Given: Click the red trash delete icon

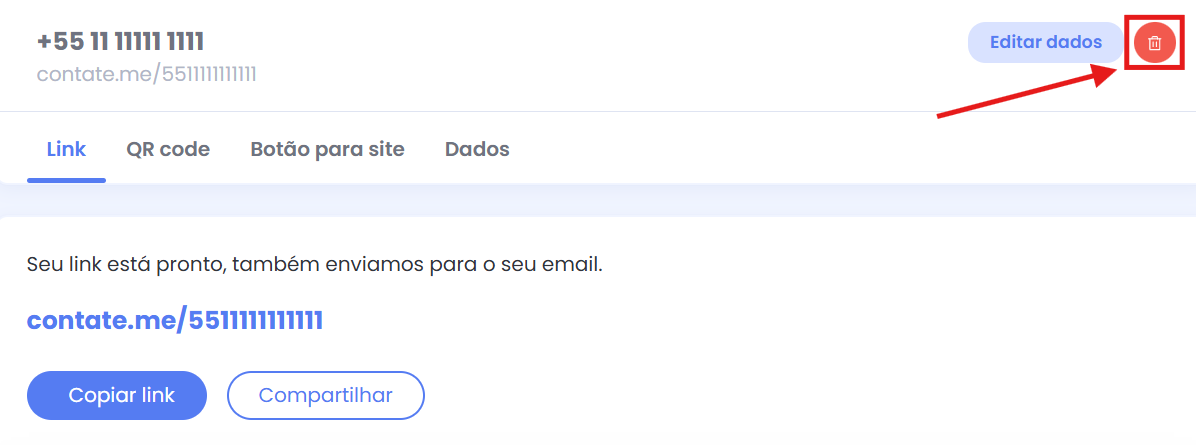Looking at the screenshot, I should click(1154, 43).
